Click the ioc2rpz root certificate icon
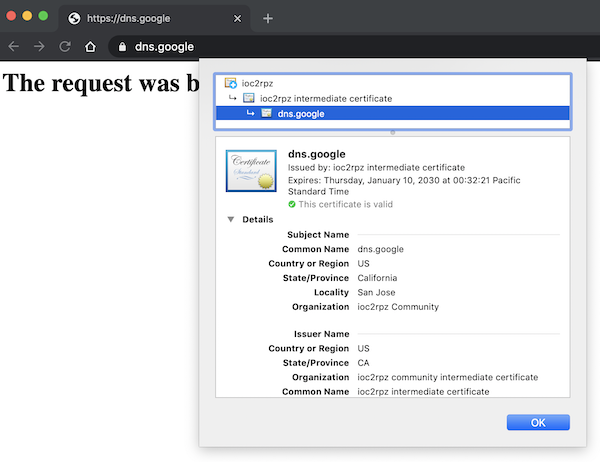Viewport: 600px width, 462px height. [x=231, y=83]
